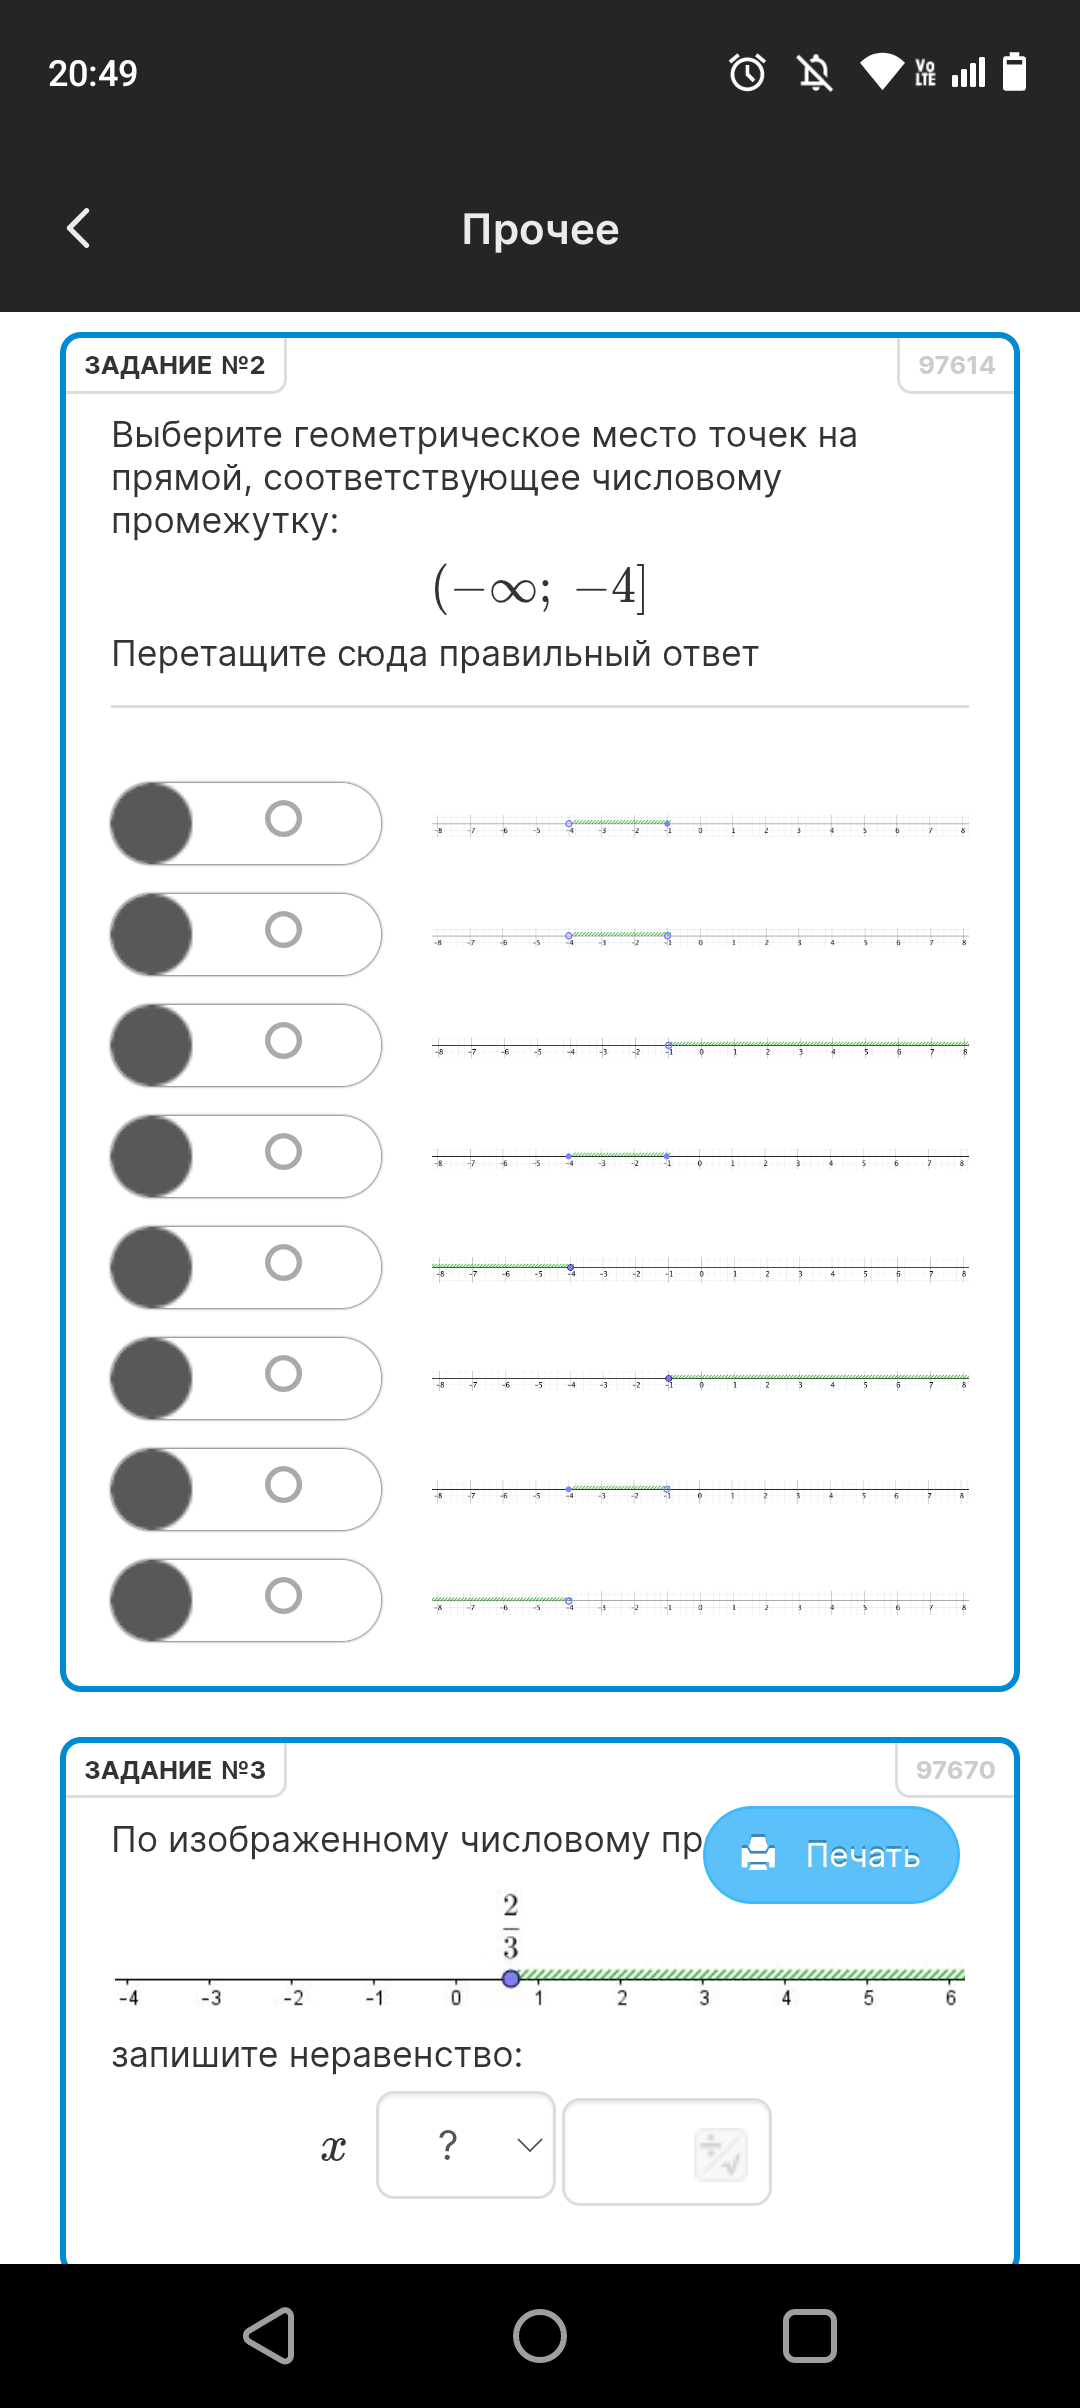The width and height of the screenshot is (1080, 2408).
Task: Tap the 2/3 point on number line
Action: point(511,1978)
